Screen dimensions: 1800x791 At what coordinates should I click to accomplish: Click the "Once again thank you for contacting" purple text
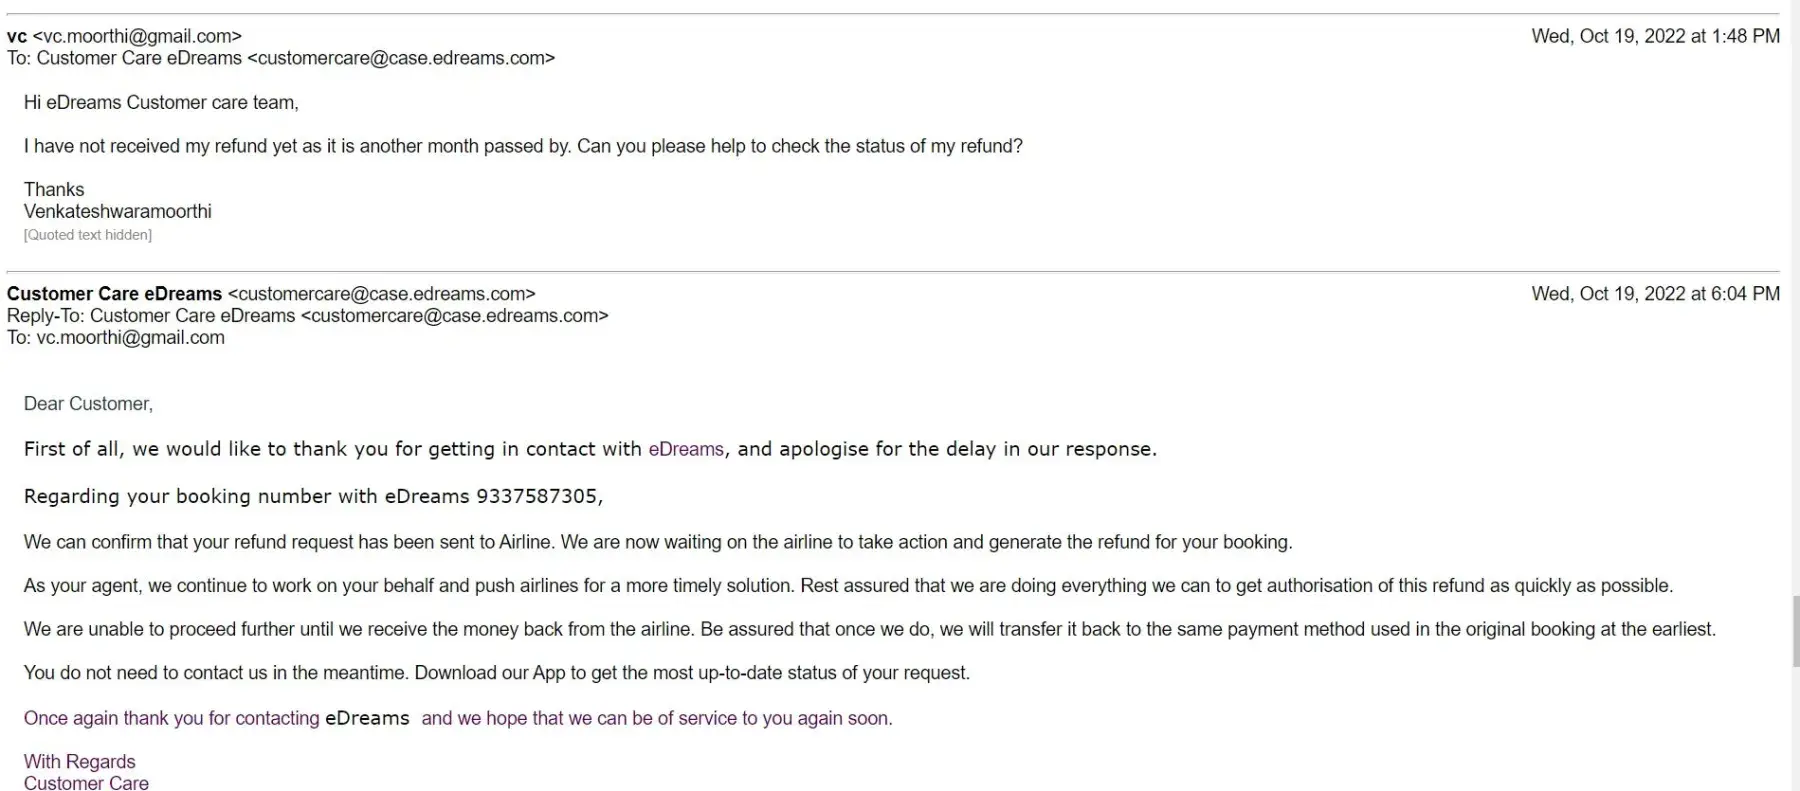click(x=171, y=718)
